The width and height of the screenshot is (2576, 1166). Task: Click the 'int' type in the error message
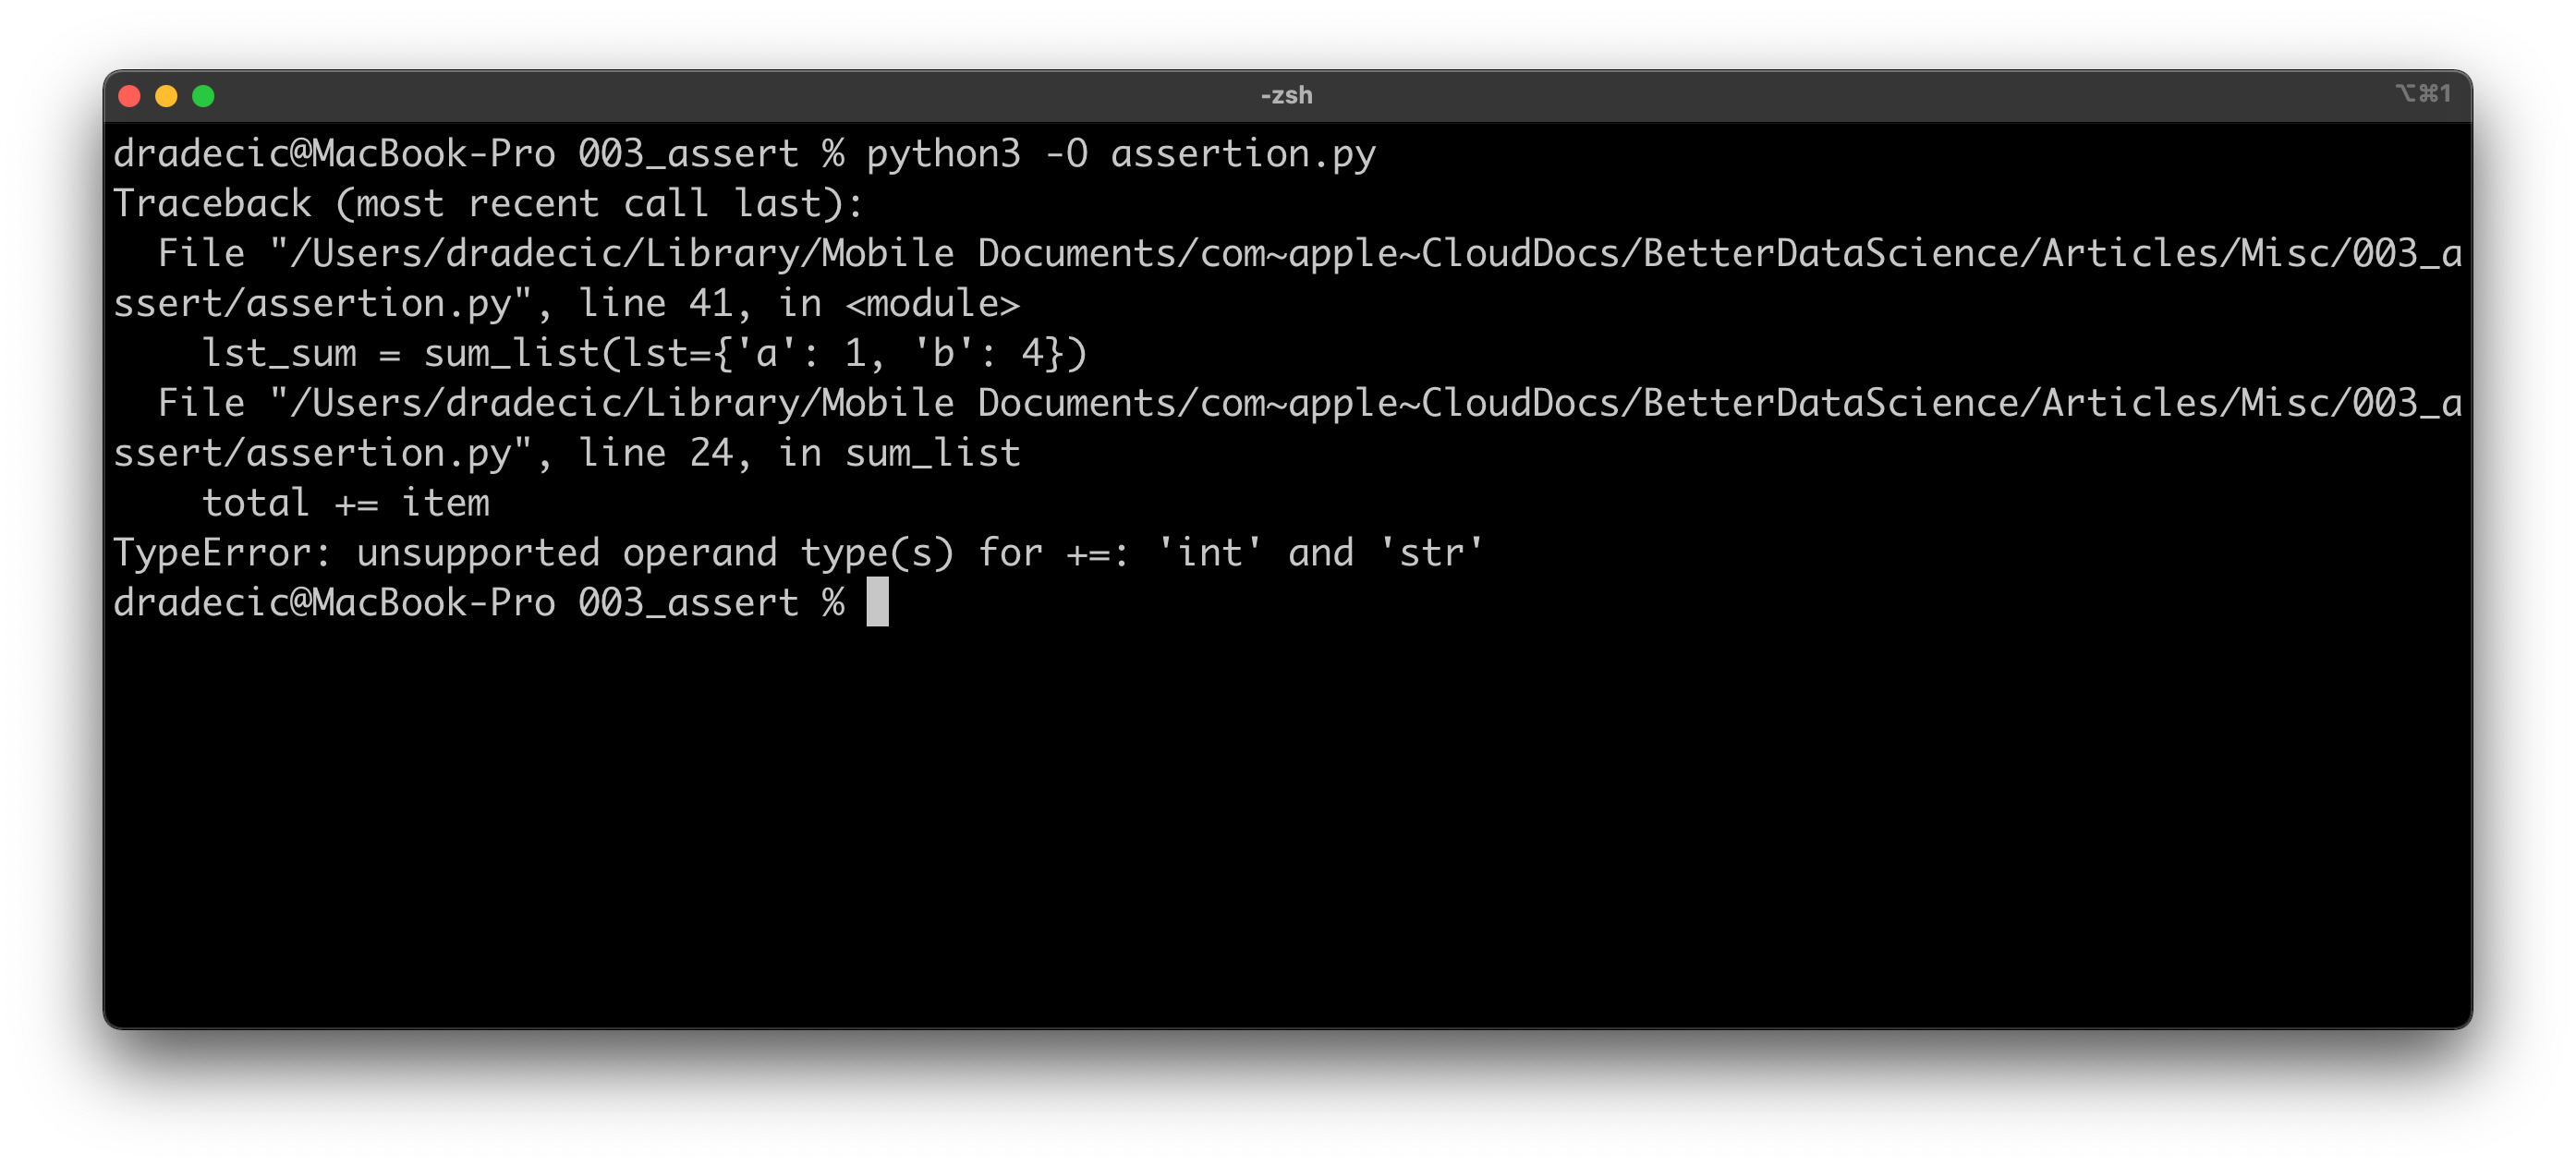(1209, 553)
